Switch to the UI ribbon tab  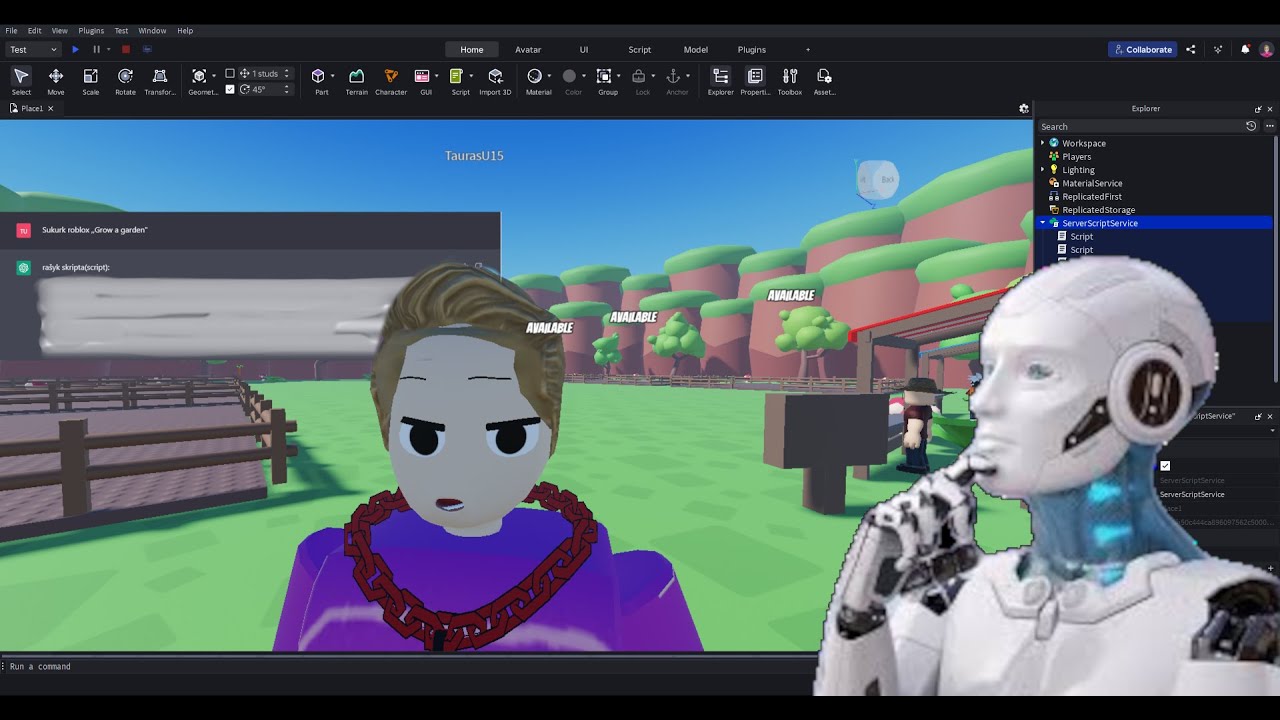pyautogui.click(x=584, y=49)
